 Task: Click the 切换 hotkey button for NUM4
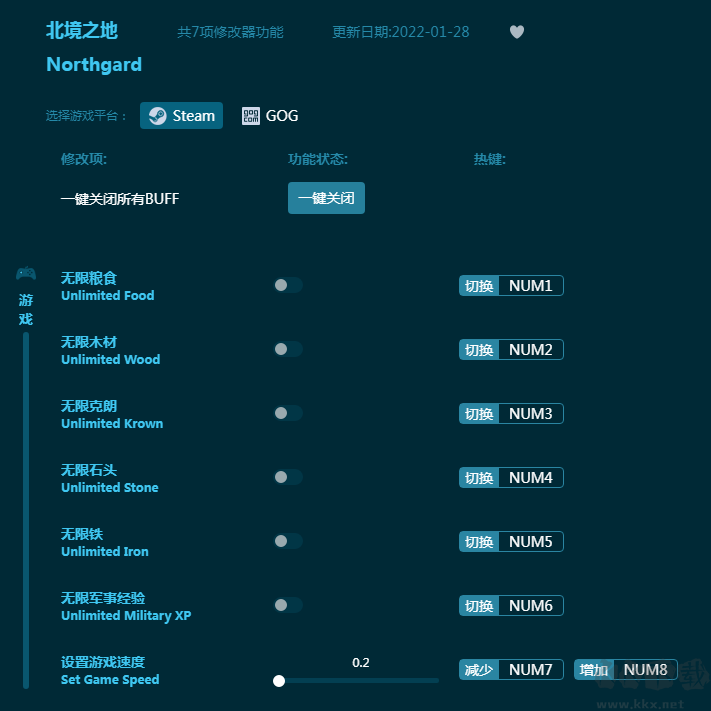click(479, 477)
